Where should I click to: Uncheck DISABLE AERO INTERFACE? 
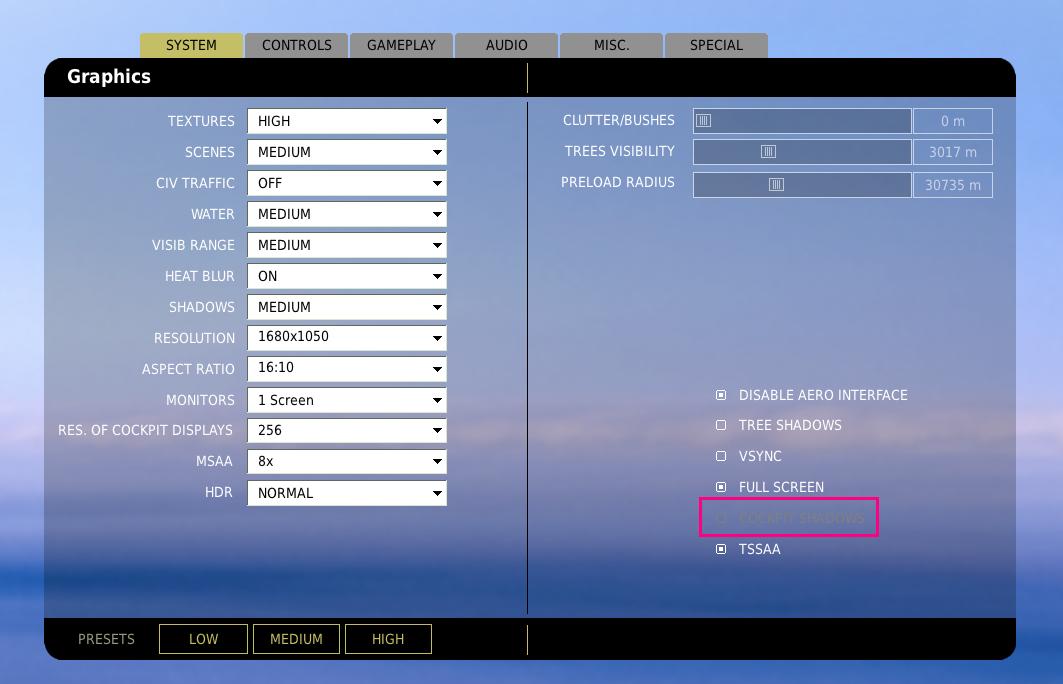tap(721, 395)
